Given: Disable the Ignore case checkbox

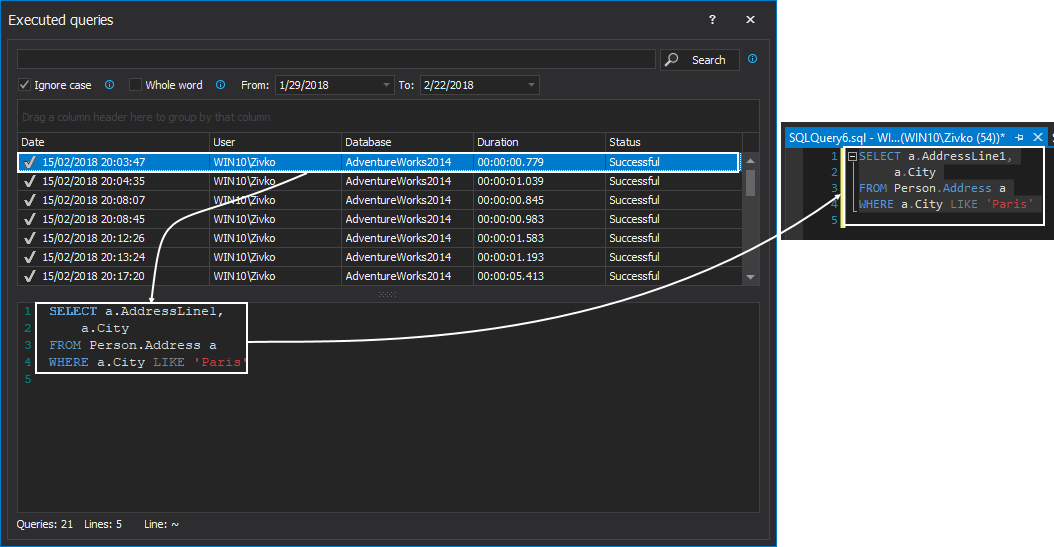Looking at the screenshot, I should [x=25, y=85].
